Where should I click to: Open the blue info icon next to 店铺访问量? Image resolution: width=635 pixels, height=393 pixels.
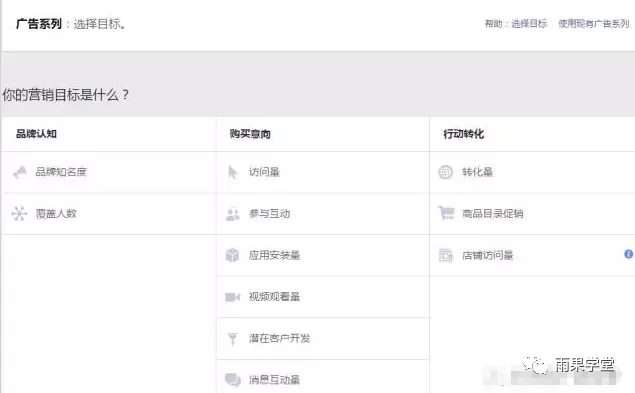point(629,254)
